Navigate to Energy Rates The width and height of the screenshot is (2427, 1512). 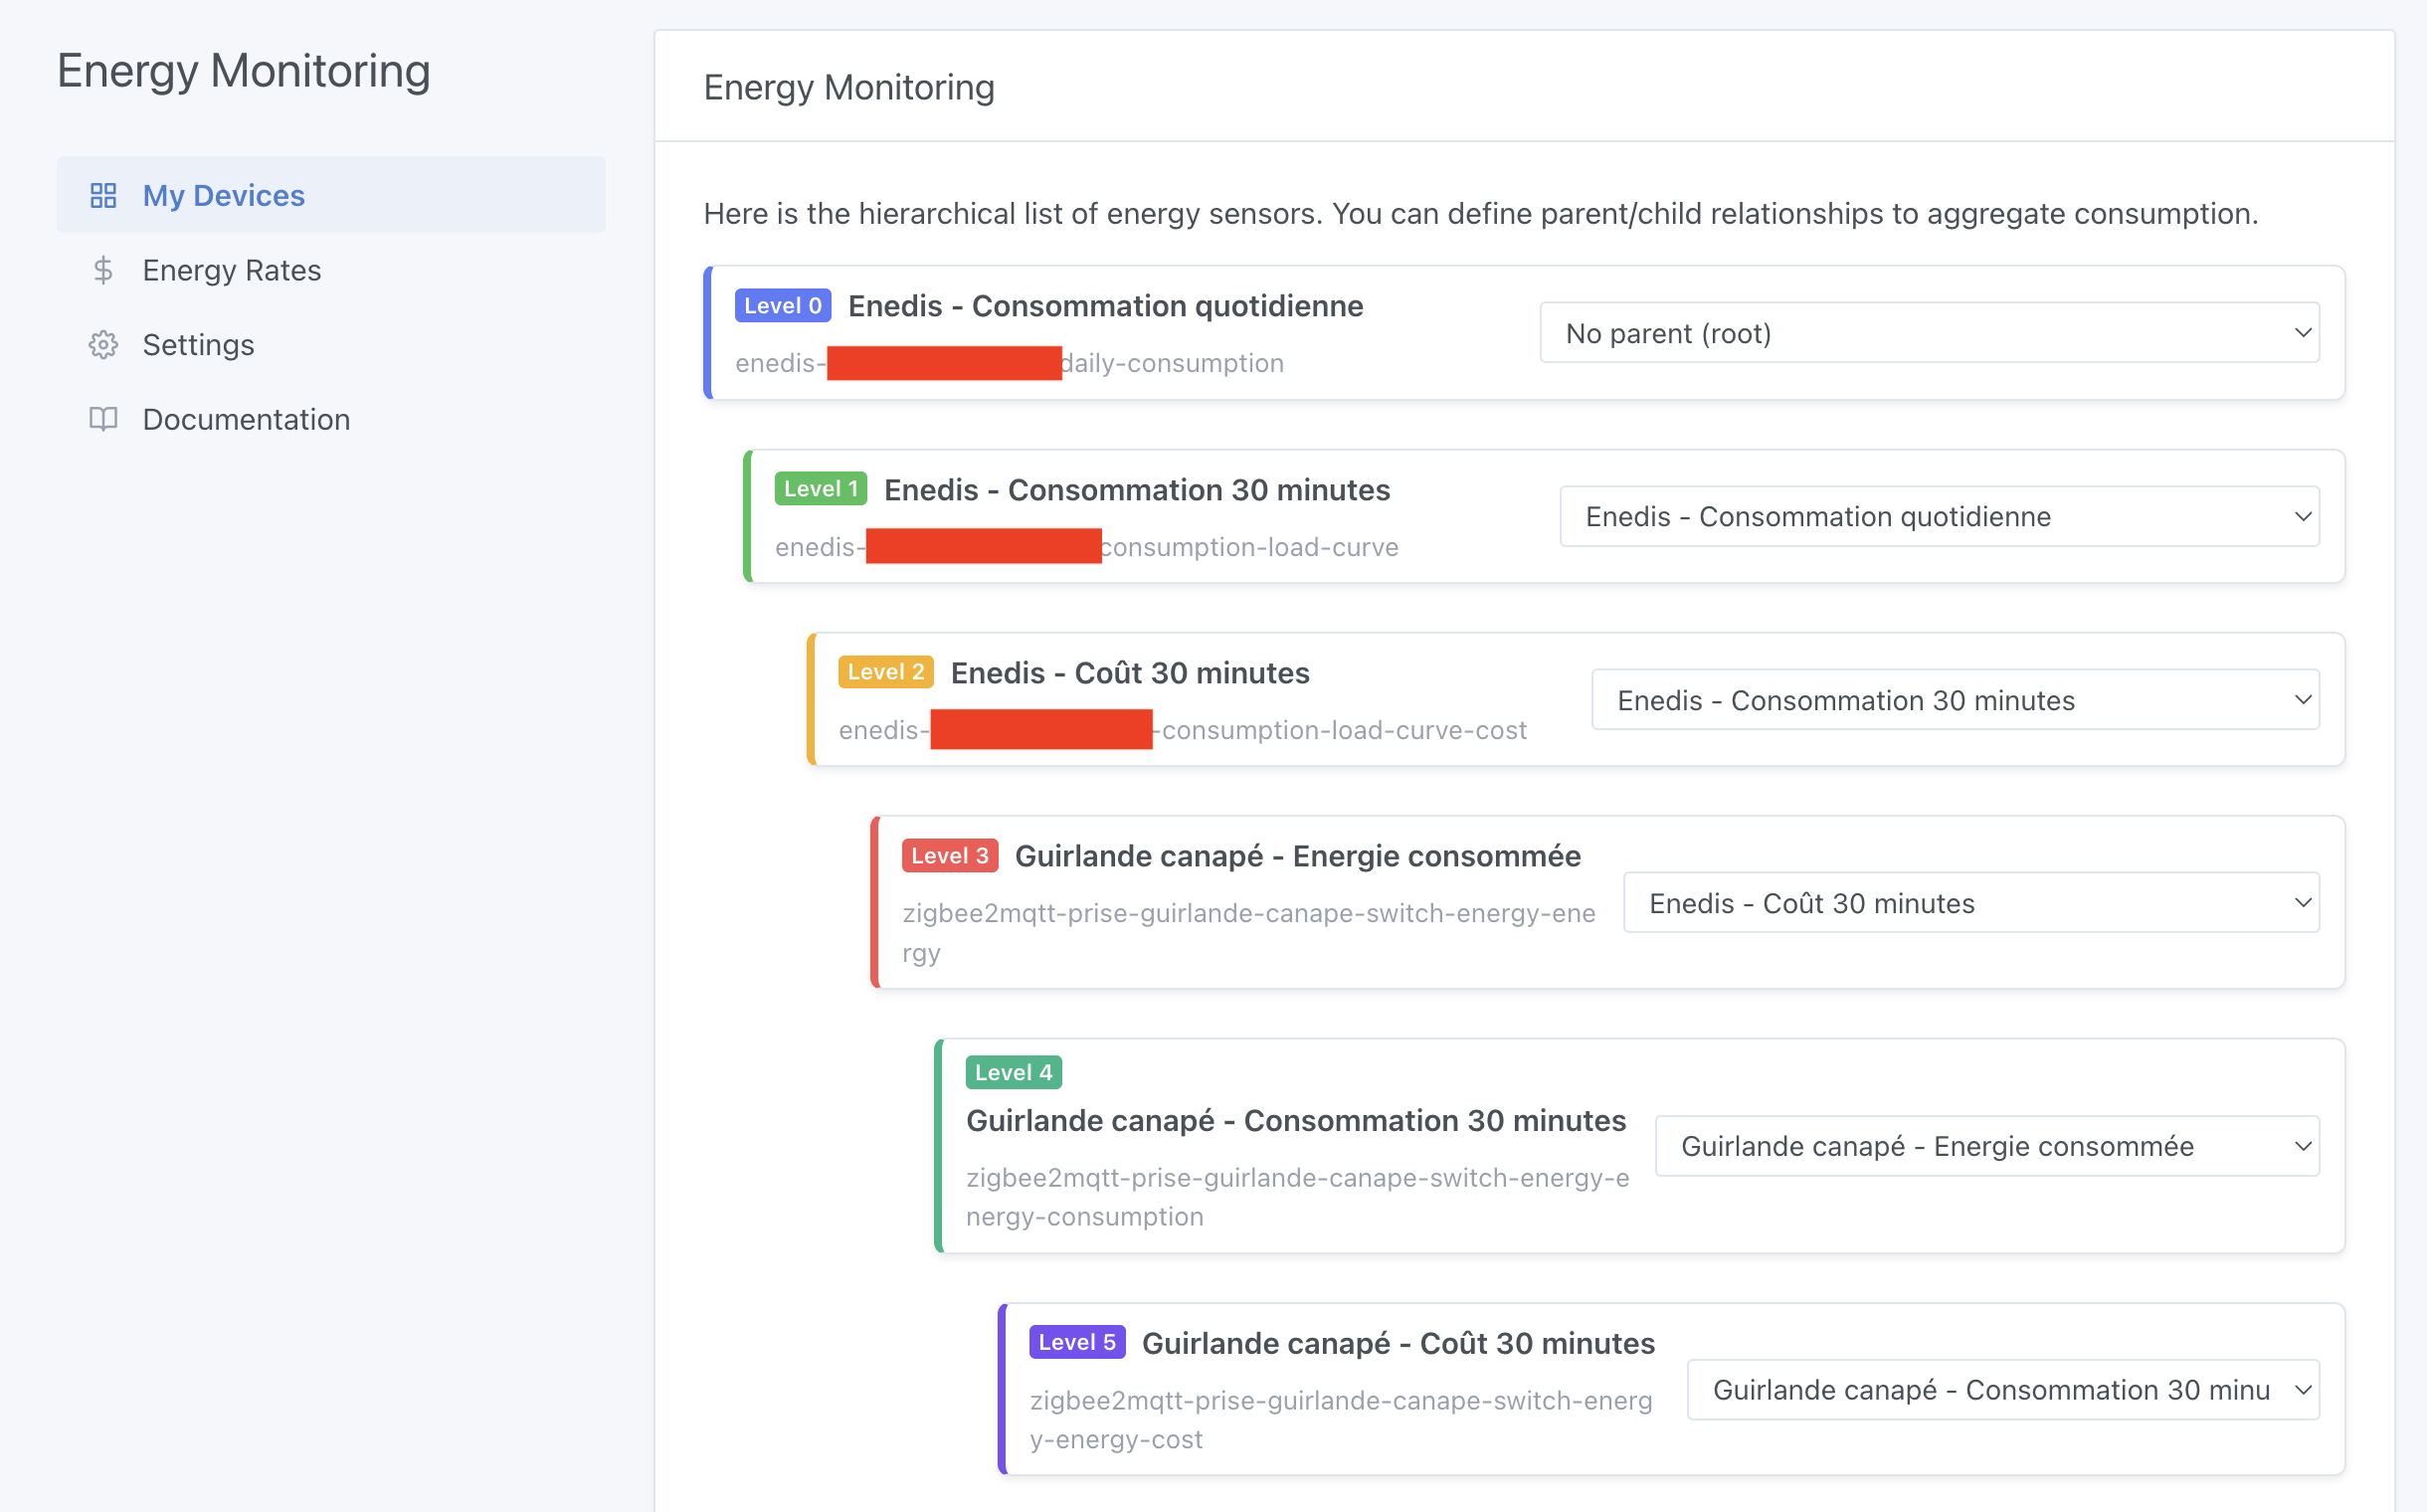[x=231, y=270]
